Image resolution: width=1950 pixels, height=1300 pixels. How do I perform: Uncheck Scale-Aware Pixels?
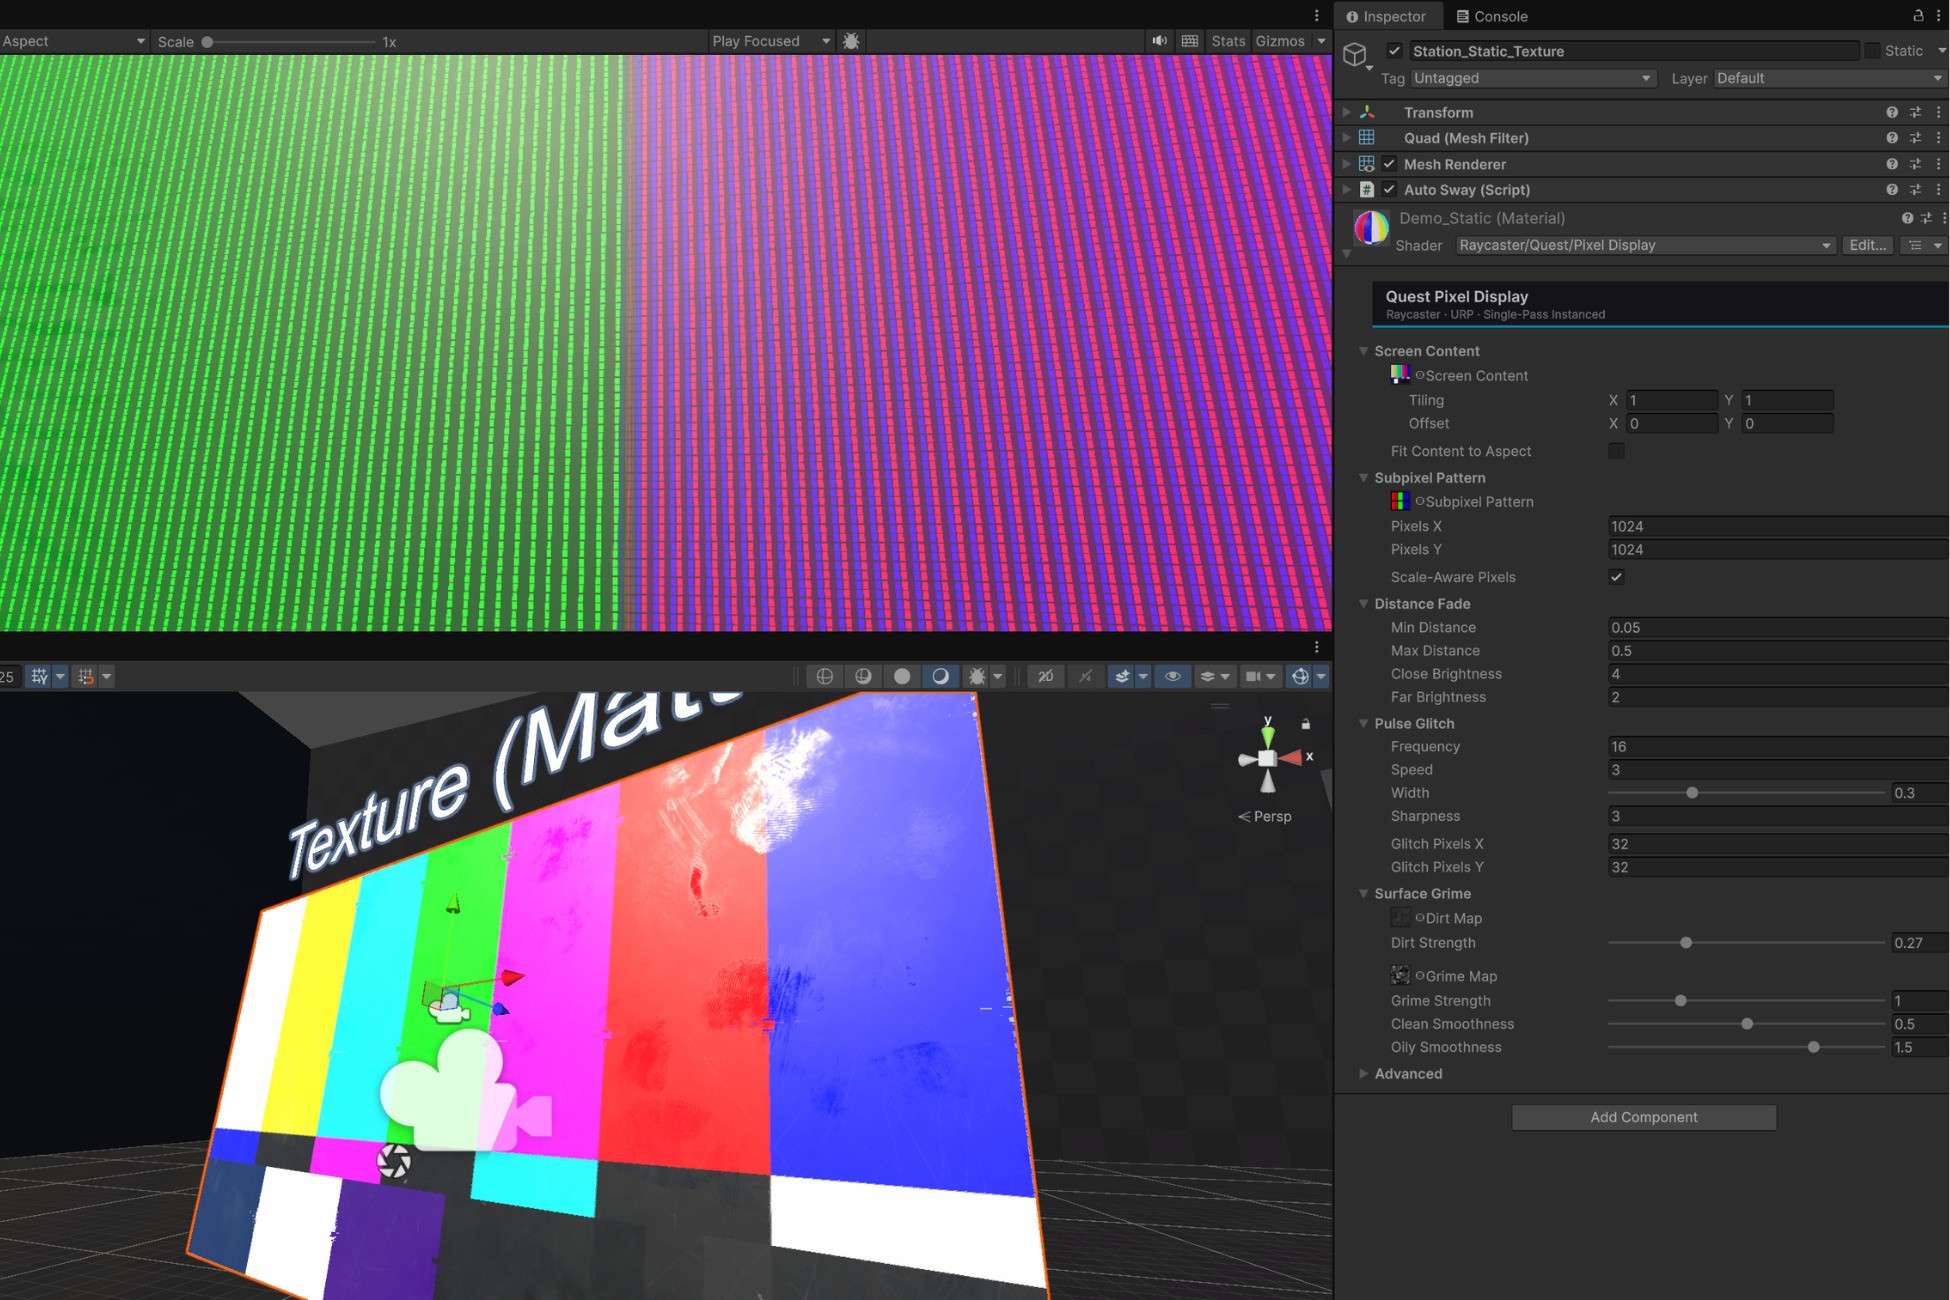(1616, 577)
